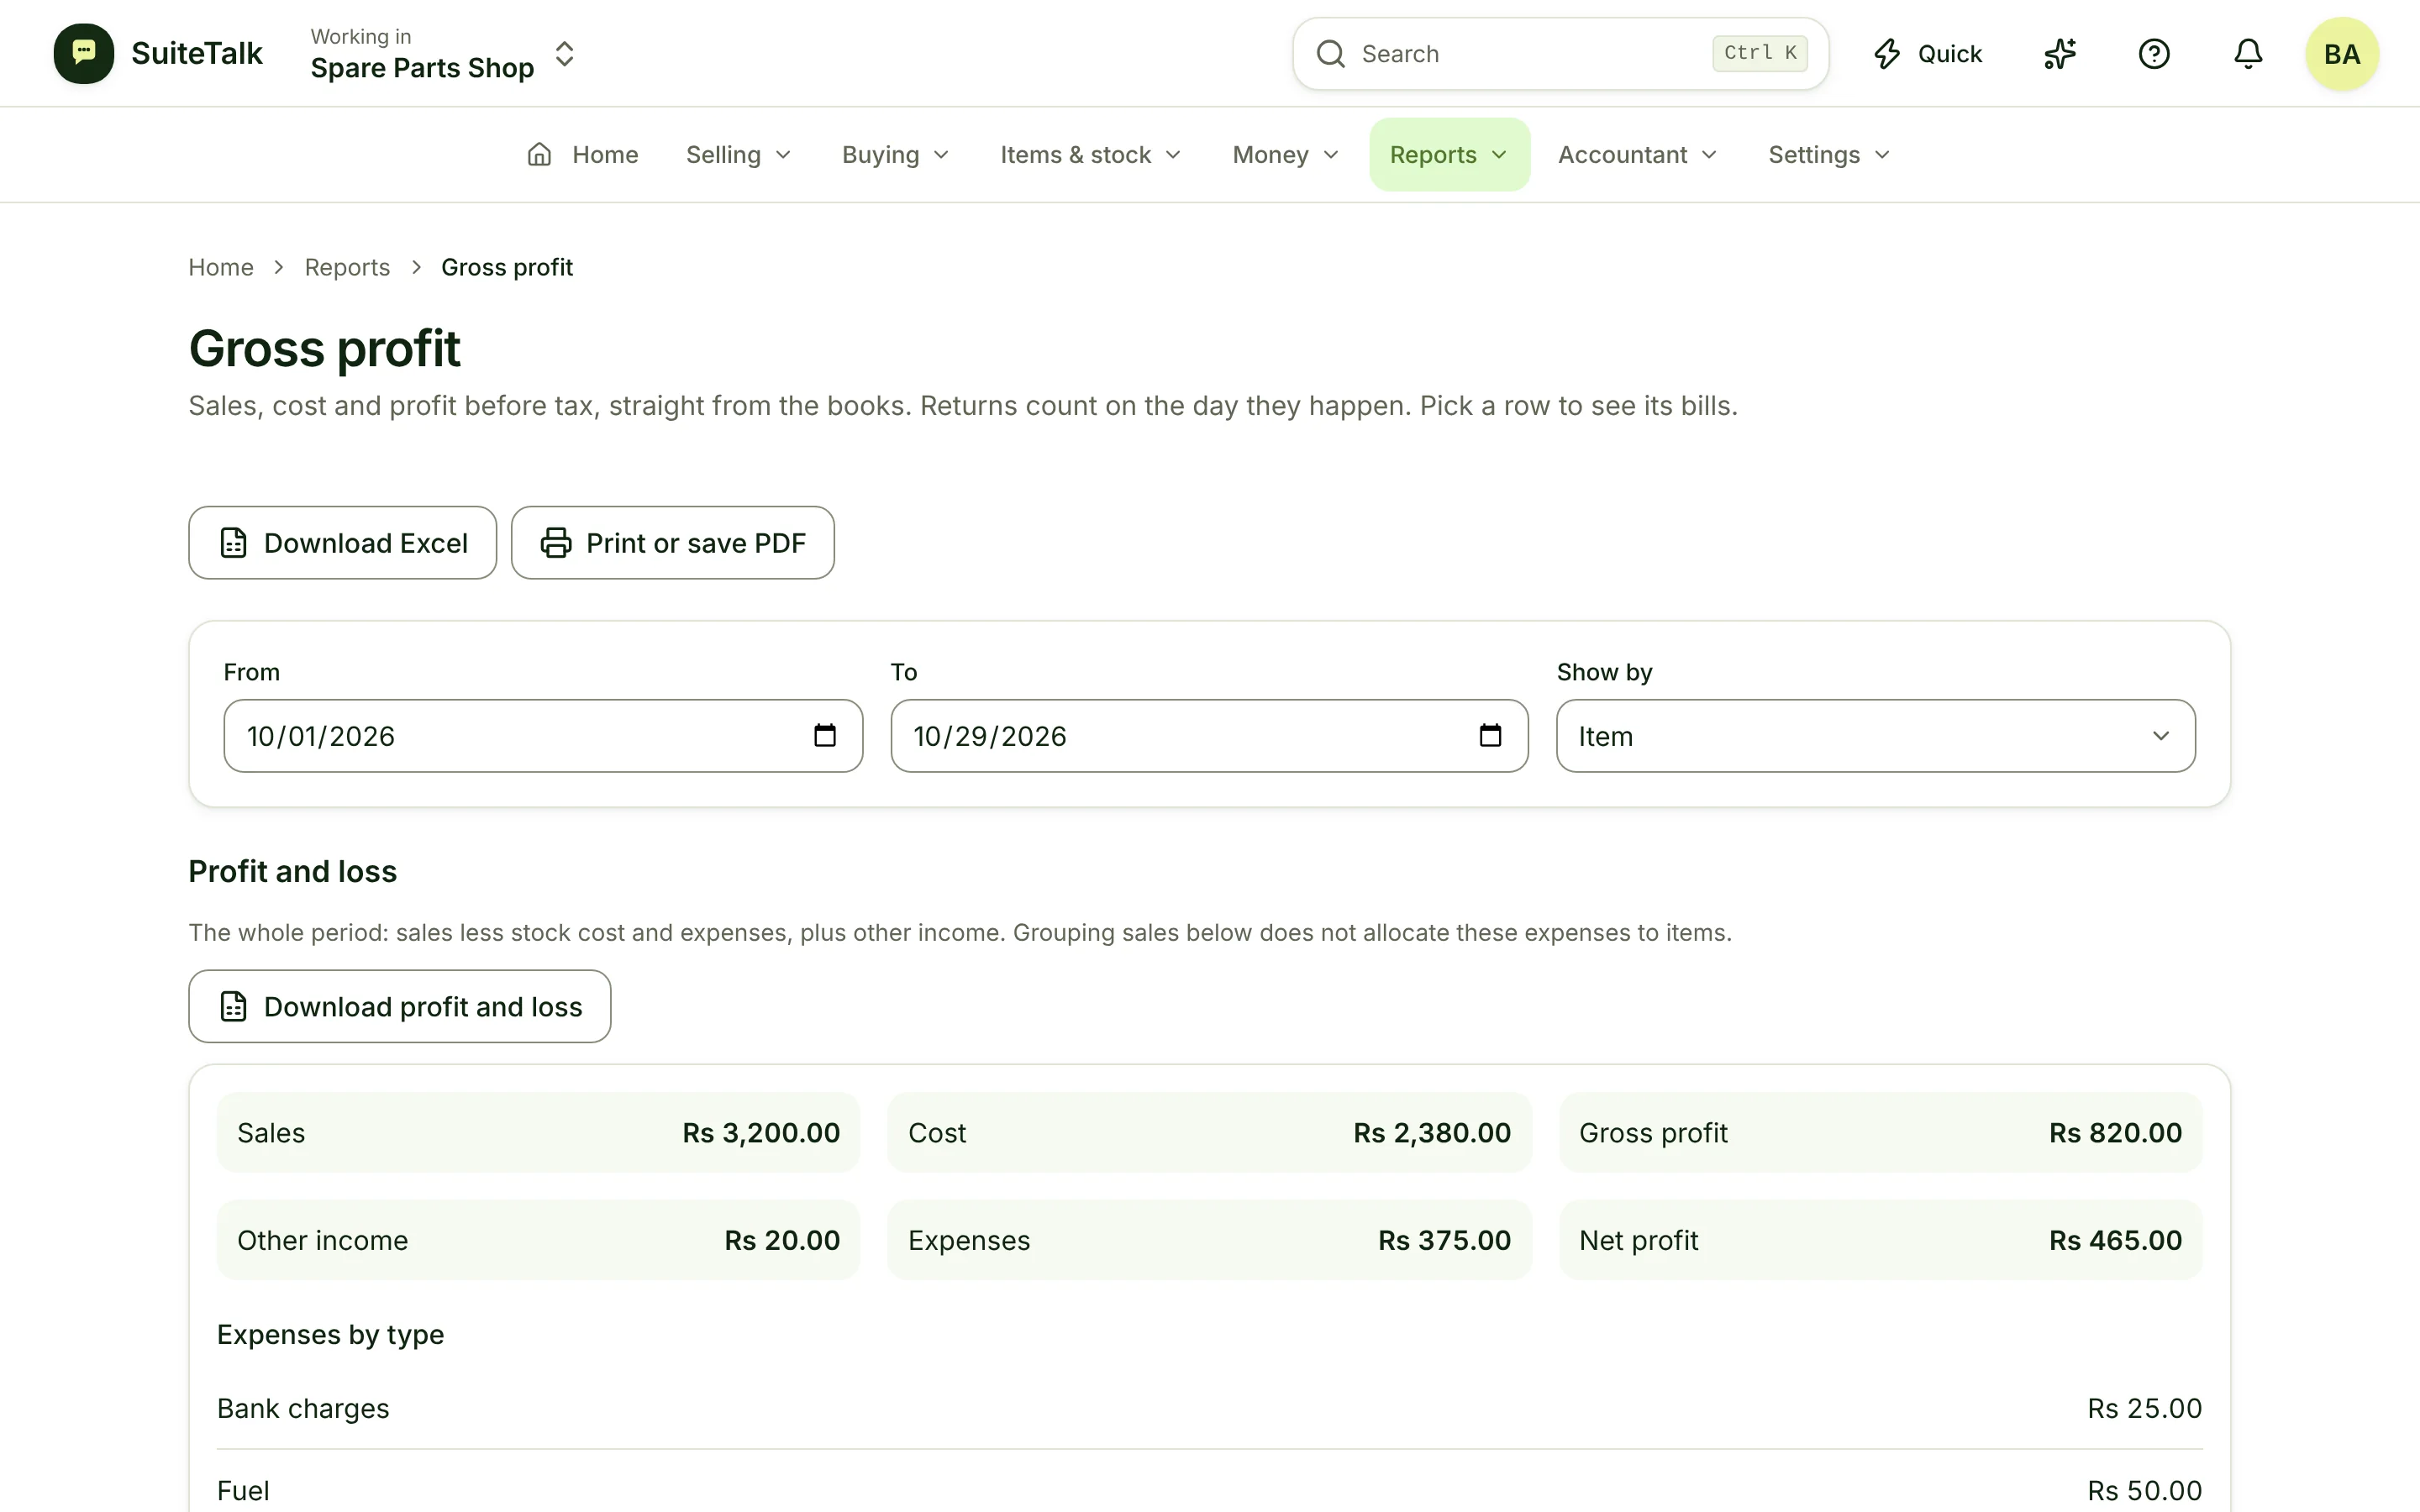Expand the Selling menu
Viewport: 2420px width, 1512px height.
point(738,155)
